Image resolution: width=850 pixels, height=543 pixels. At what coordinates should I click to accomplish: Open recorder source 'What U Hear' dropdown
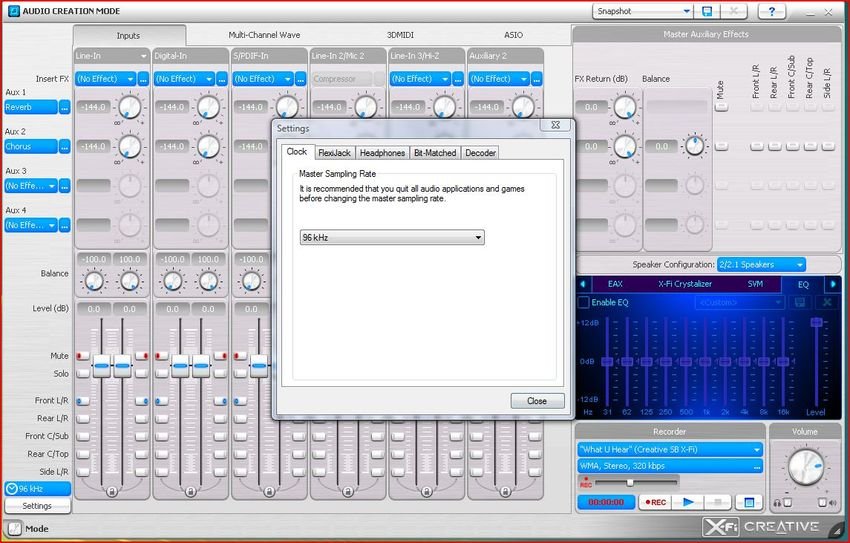pyautogui.click(x=670, y=449)
